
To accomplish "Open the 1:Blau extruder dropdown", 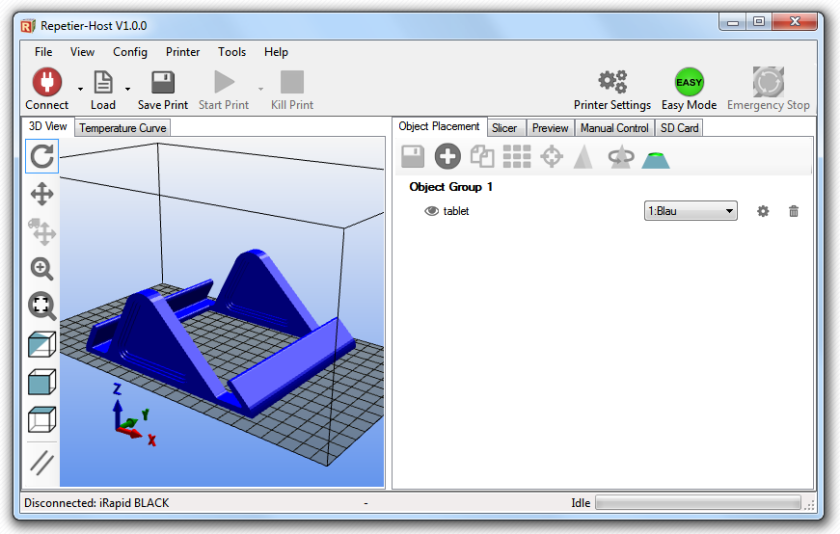I will [691, 211].
